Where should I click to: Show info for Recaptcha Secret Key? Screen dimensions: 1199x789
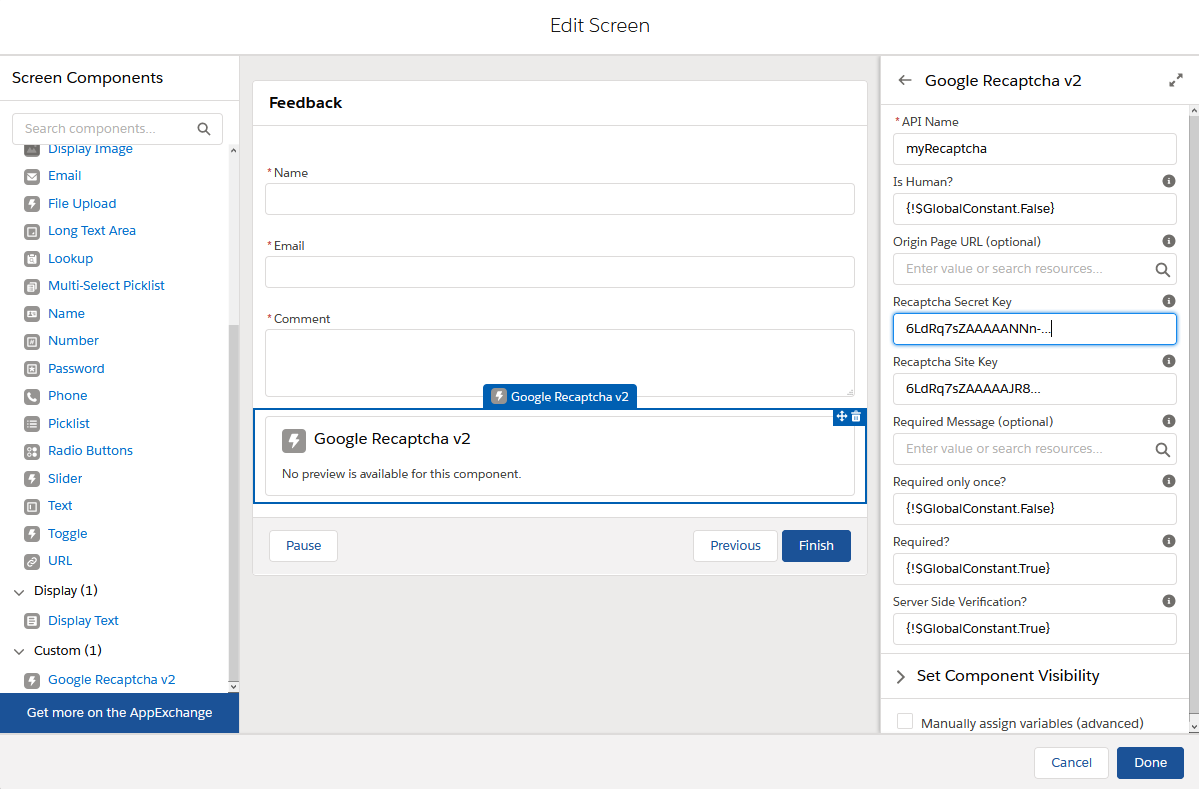1168,301
